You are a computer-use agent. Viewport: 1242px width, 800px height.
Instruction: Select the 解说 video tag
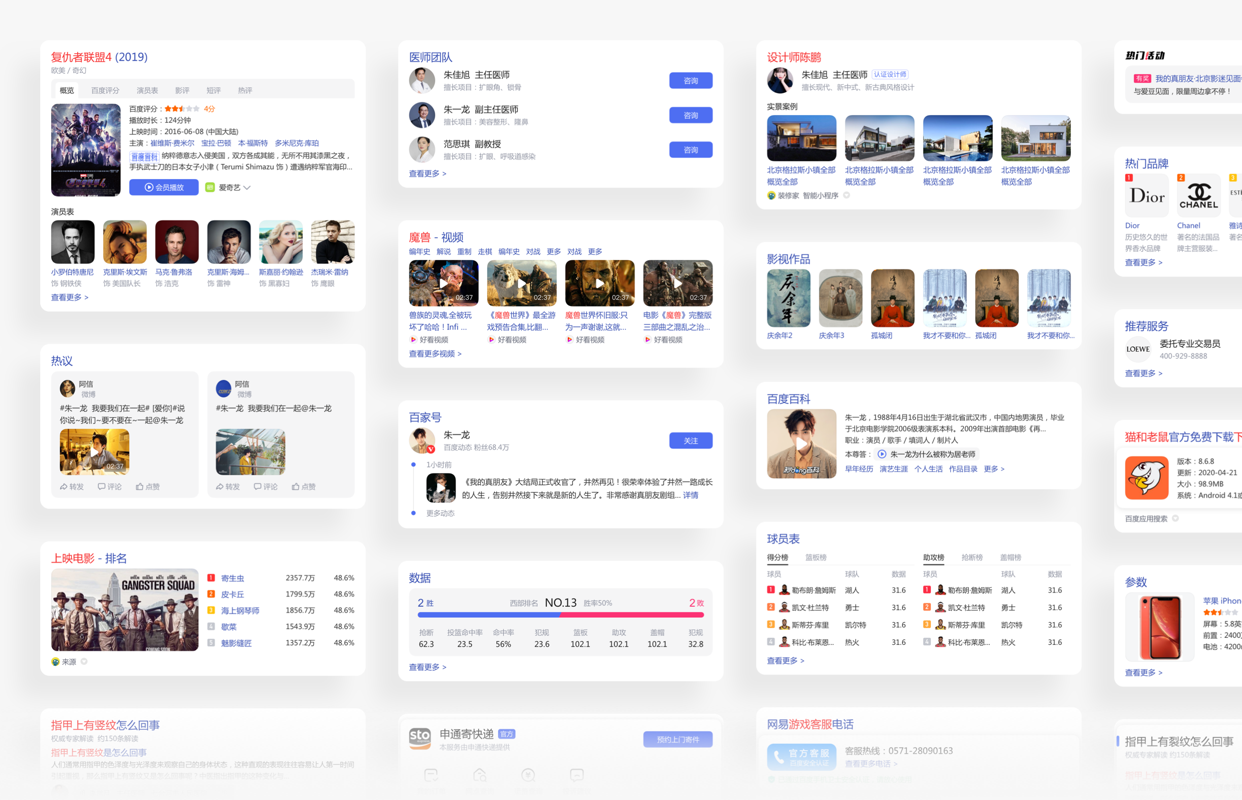tap(443, 252)
